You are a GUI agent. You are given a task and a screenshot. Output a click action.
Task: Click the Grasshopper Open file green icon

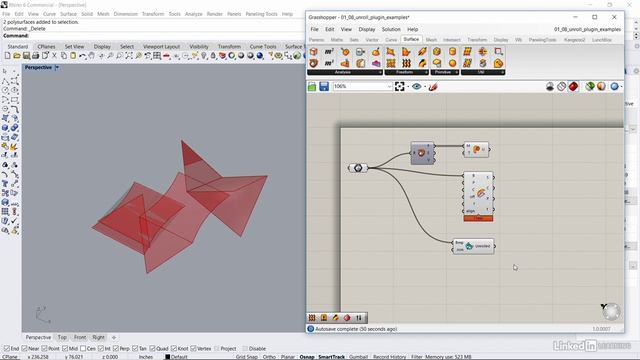(312, 86)
